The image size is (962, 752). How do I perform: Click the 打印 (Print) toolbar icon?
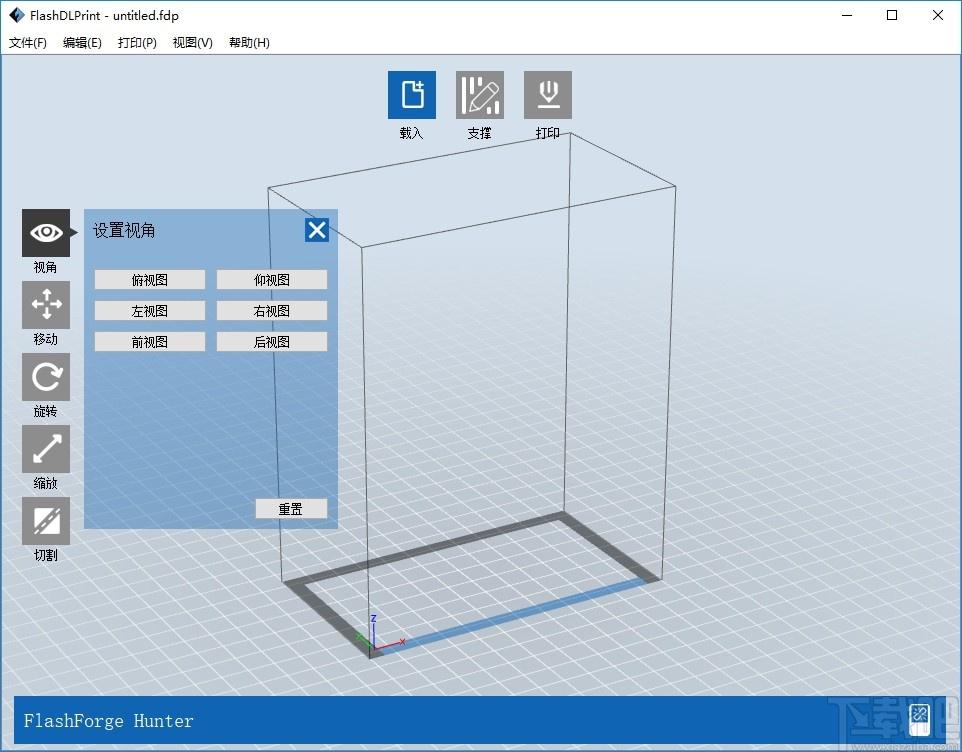tap(548, 94)
